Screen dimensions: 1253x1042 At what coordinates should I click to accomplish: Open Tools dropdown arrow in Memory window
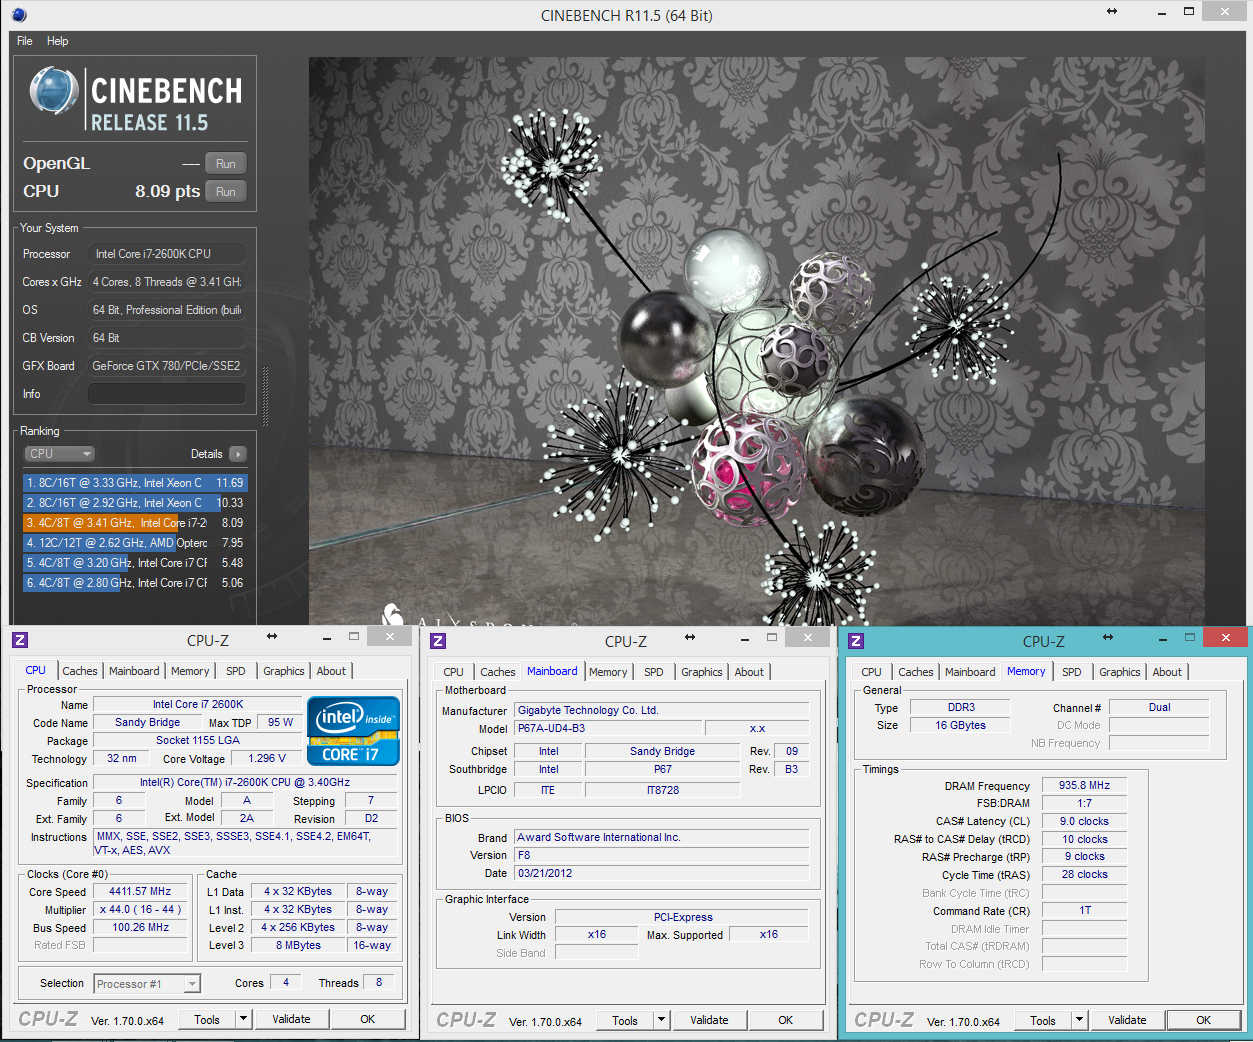coord(1079,1020)
